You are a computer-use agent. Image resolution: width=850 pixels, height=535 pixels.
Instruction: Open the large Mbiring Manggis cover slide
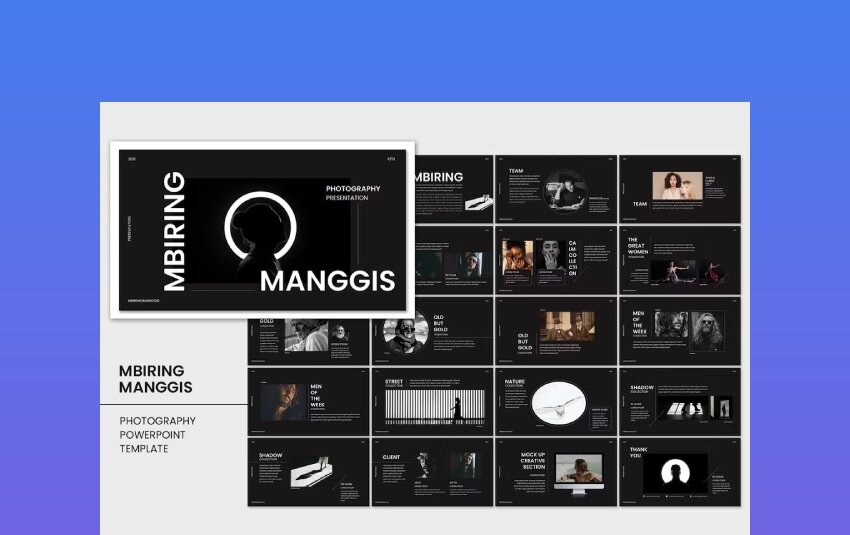(262, 230)
